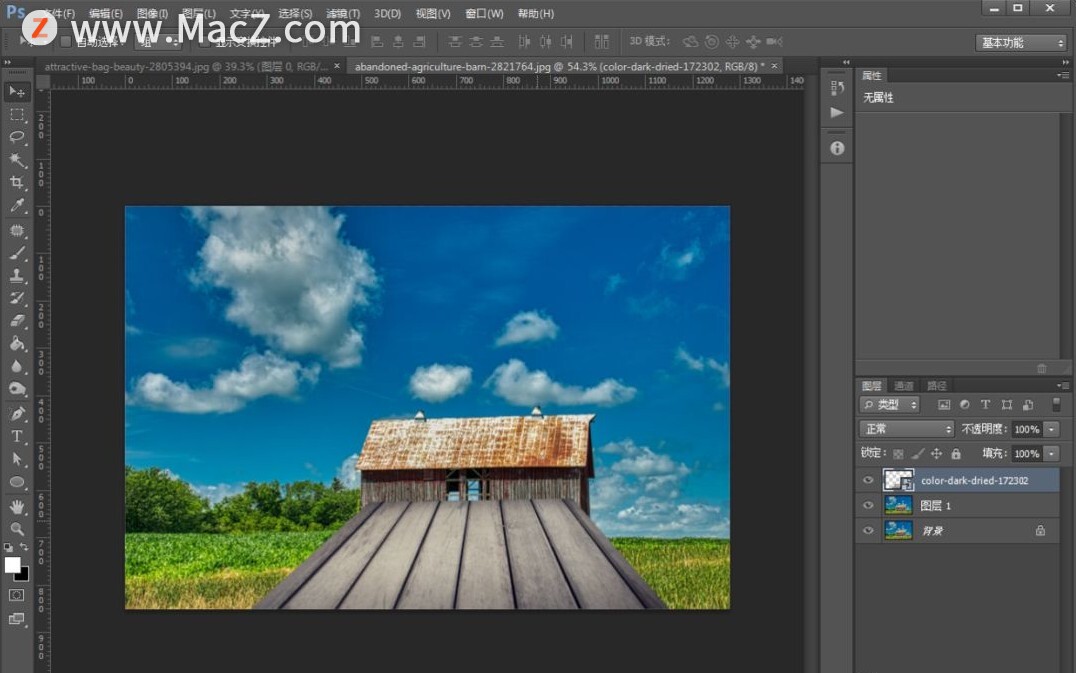Switch to the 通道 channels tab
The height and width of the screenshot is (673, 1076).
click(x=904, y=386)
